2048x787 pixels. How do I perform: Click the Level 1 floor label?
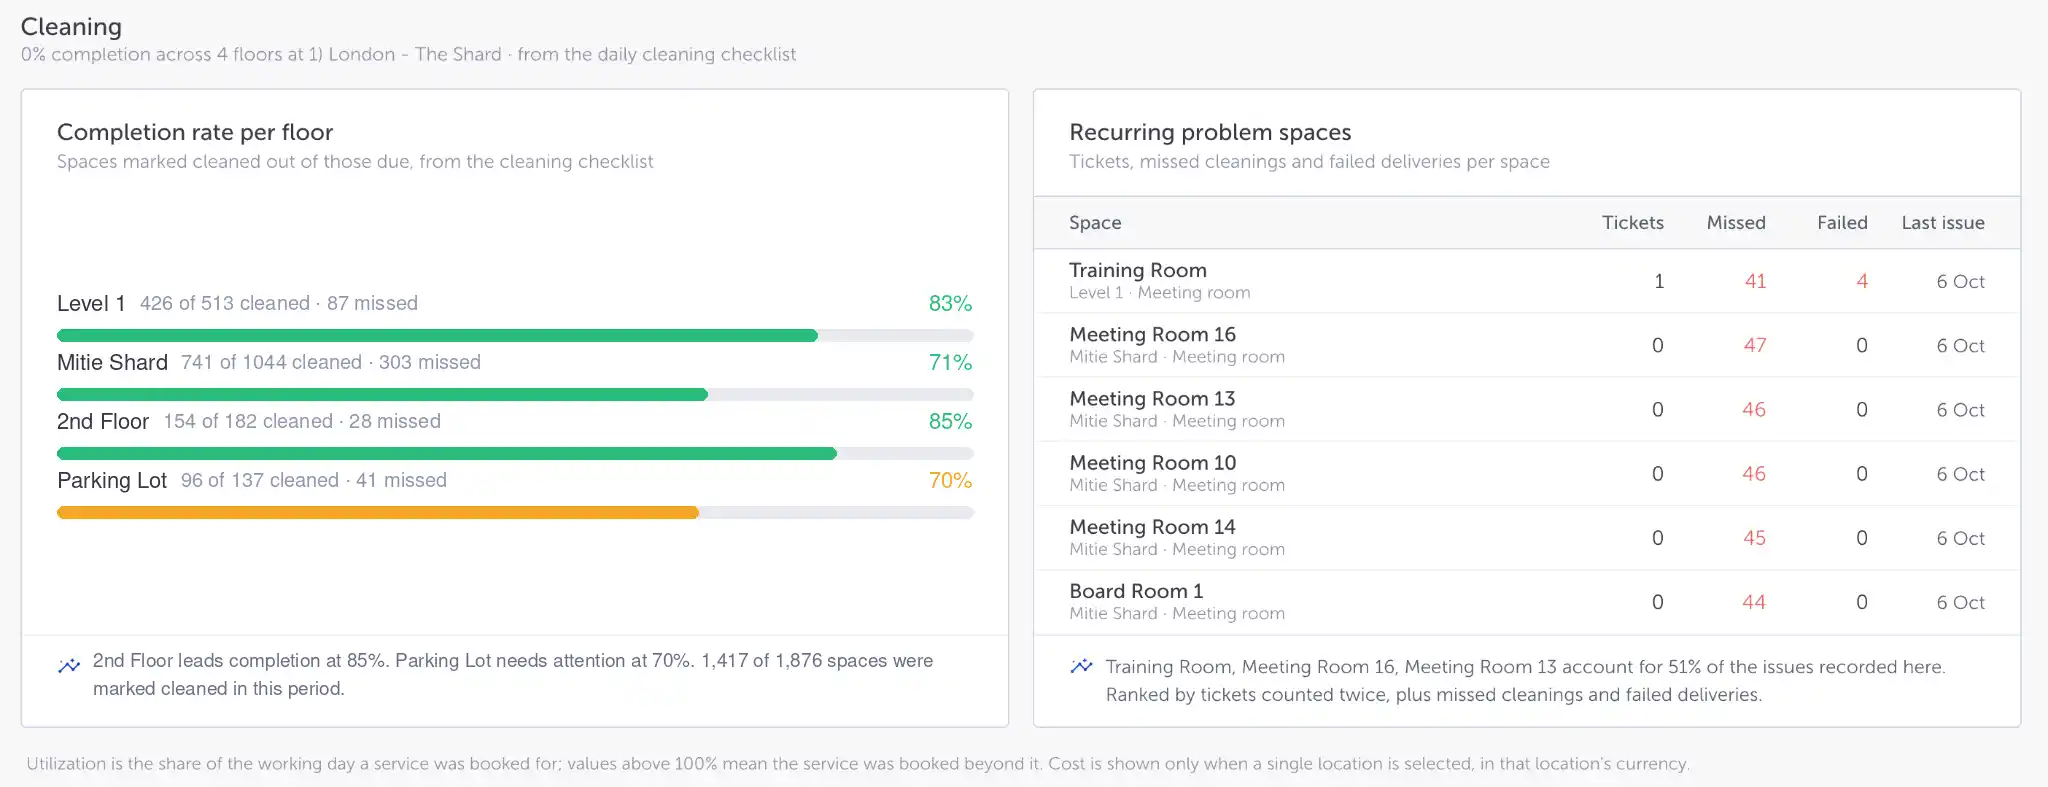click(91, 304)
